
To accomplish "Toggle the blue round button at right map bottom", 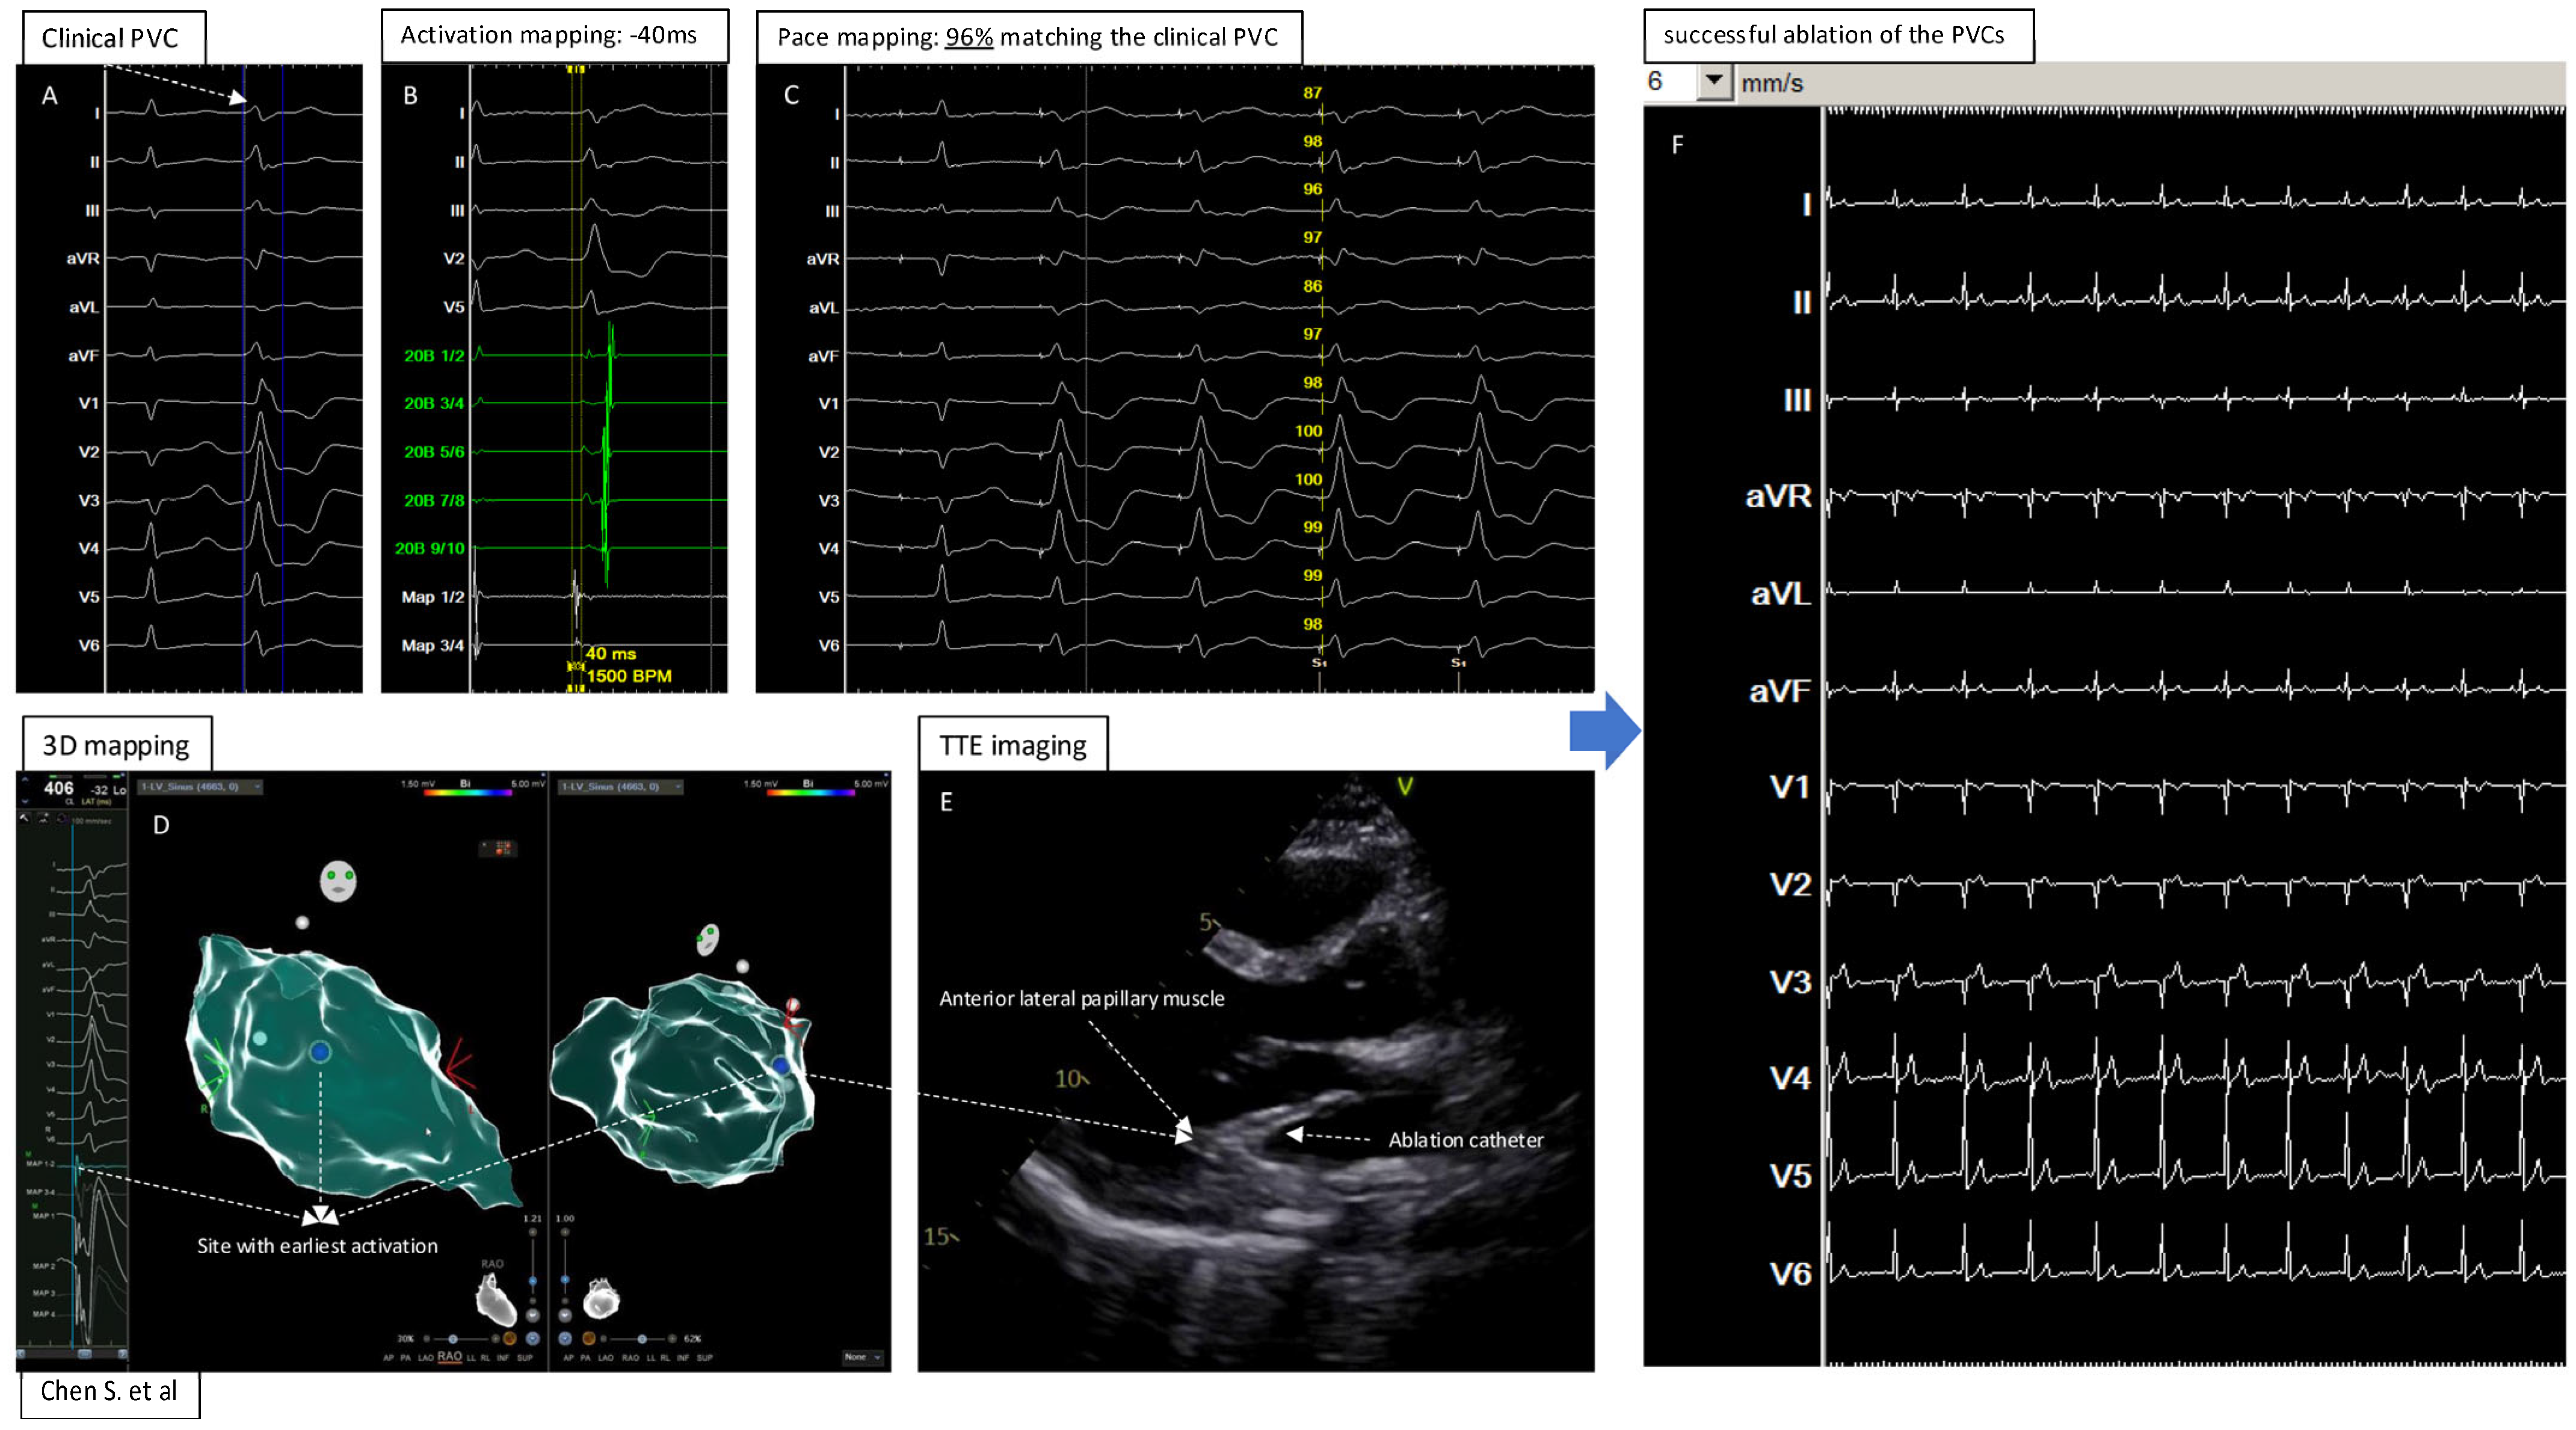I will pos(565,1339).
